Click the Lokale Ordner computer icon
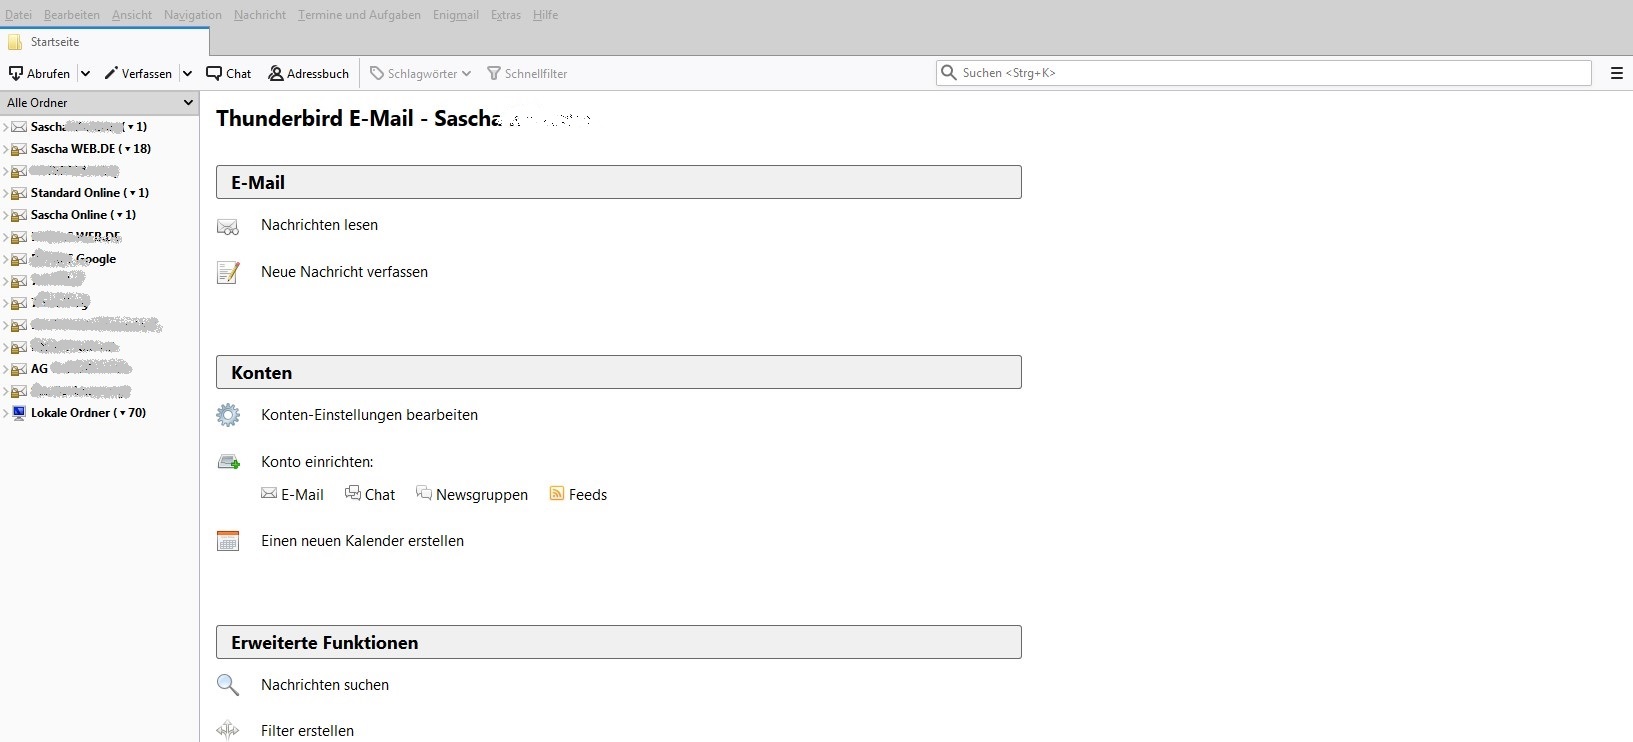The height and width of the screenshot is (742, 1633). tap(19, 413)
